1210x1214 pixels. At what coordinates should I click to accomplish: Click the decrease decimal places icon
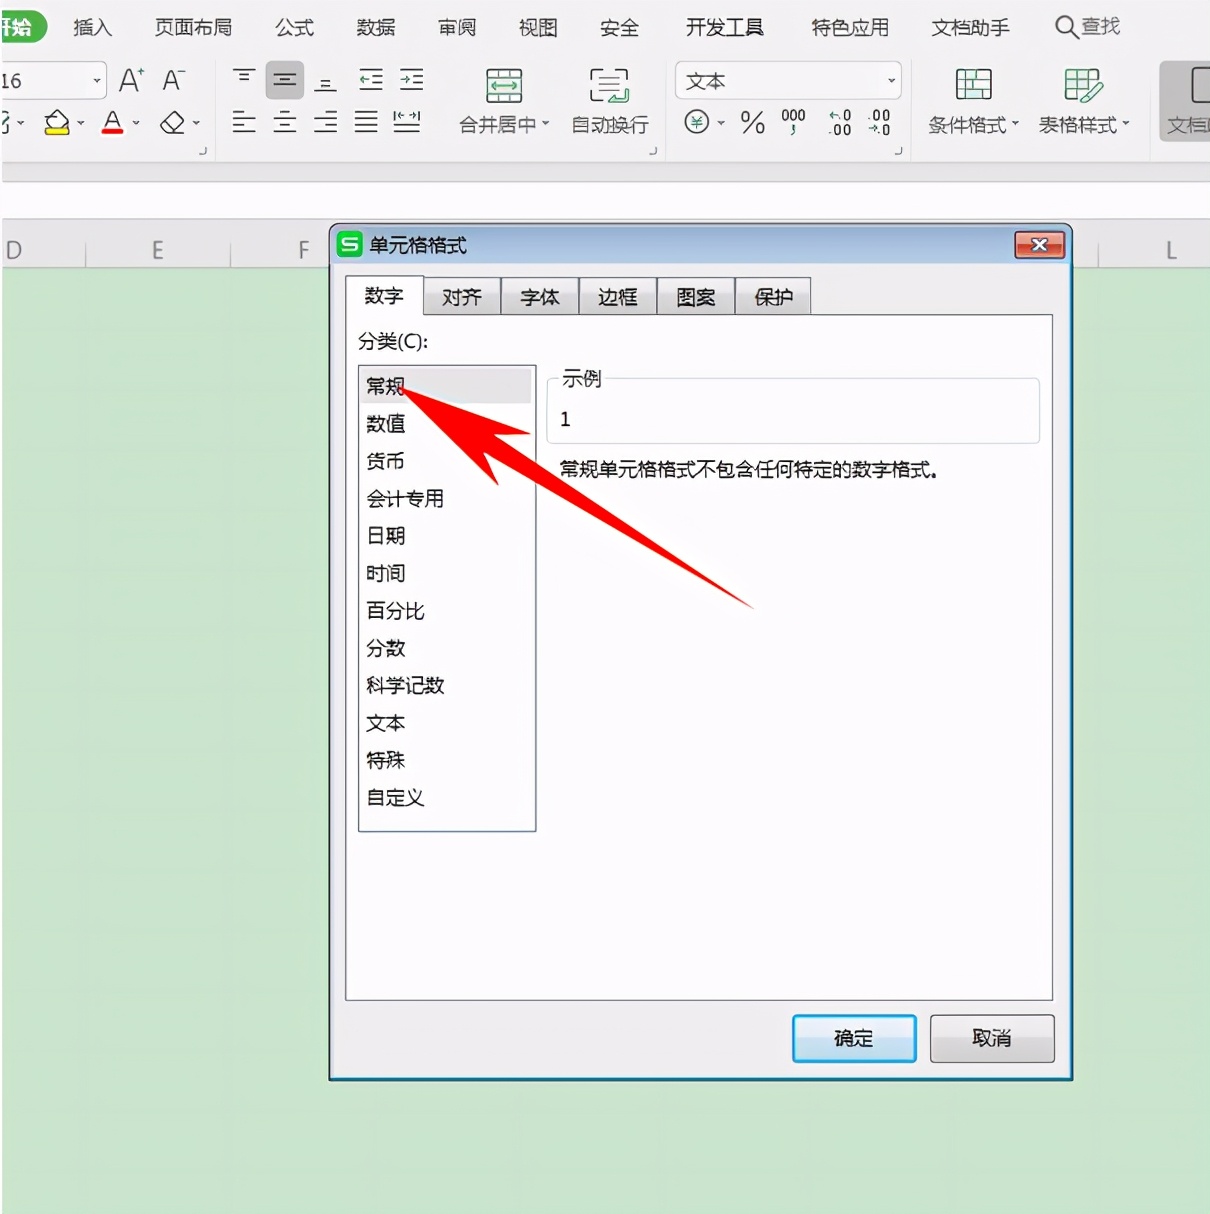point(879,122)
